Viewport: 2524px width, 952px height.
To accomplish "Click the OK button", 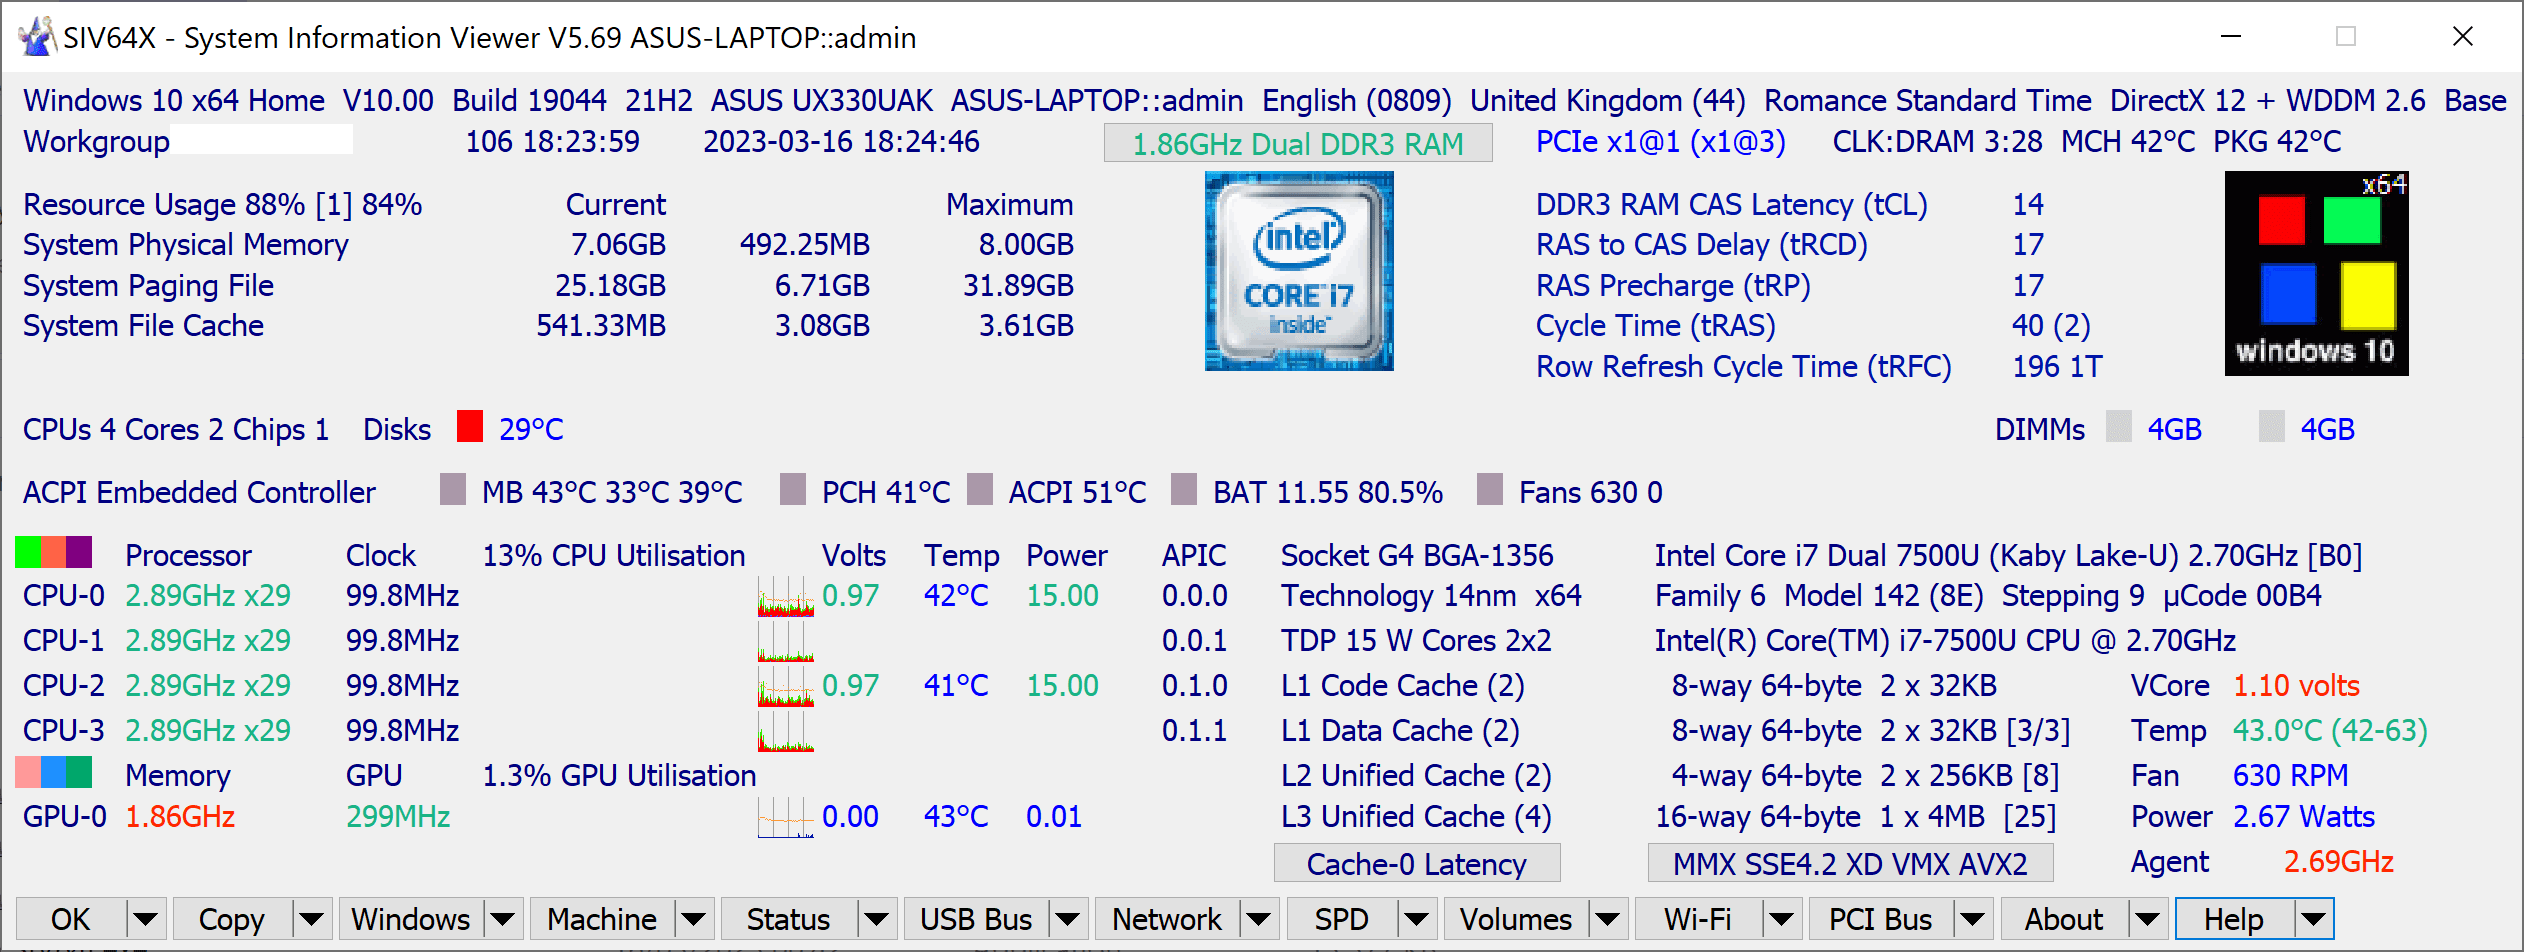I will (71, 919).
